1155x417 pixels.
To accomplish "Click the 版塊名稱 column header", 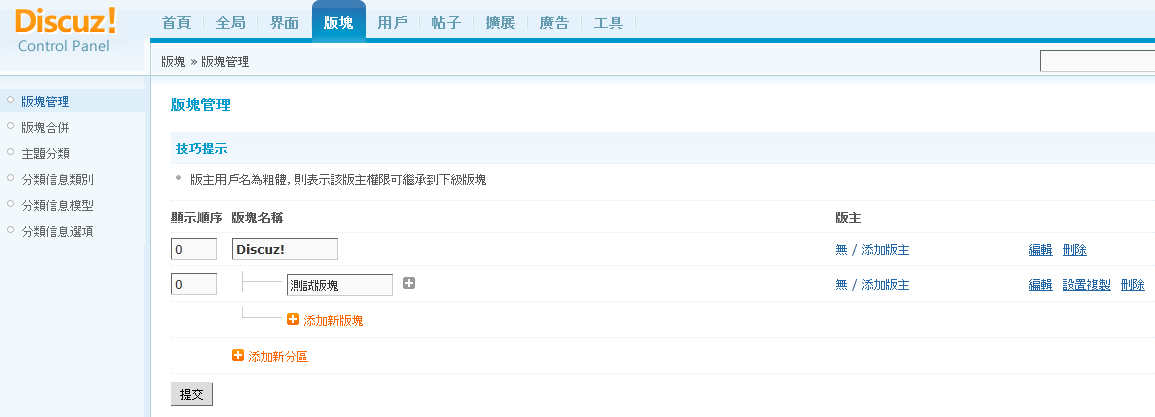I will point(258,217).
